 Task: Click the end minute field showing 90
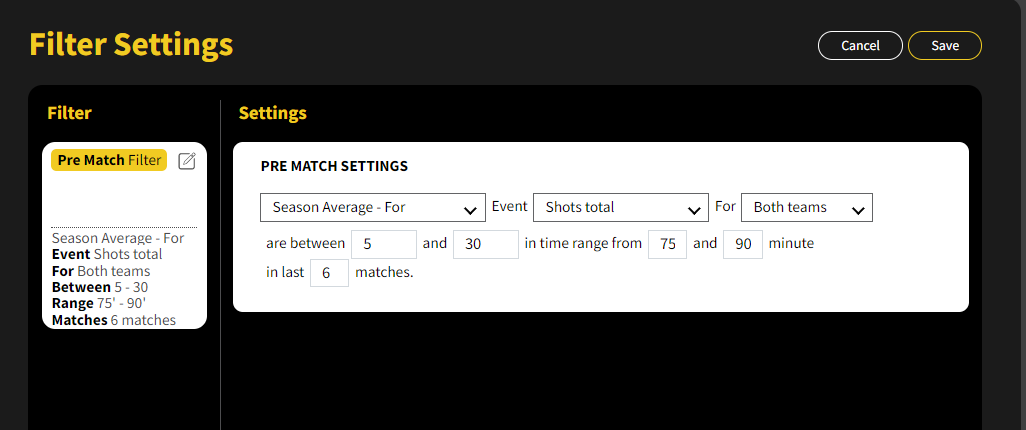[x=742, y=245]
